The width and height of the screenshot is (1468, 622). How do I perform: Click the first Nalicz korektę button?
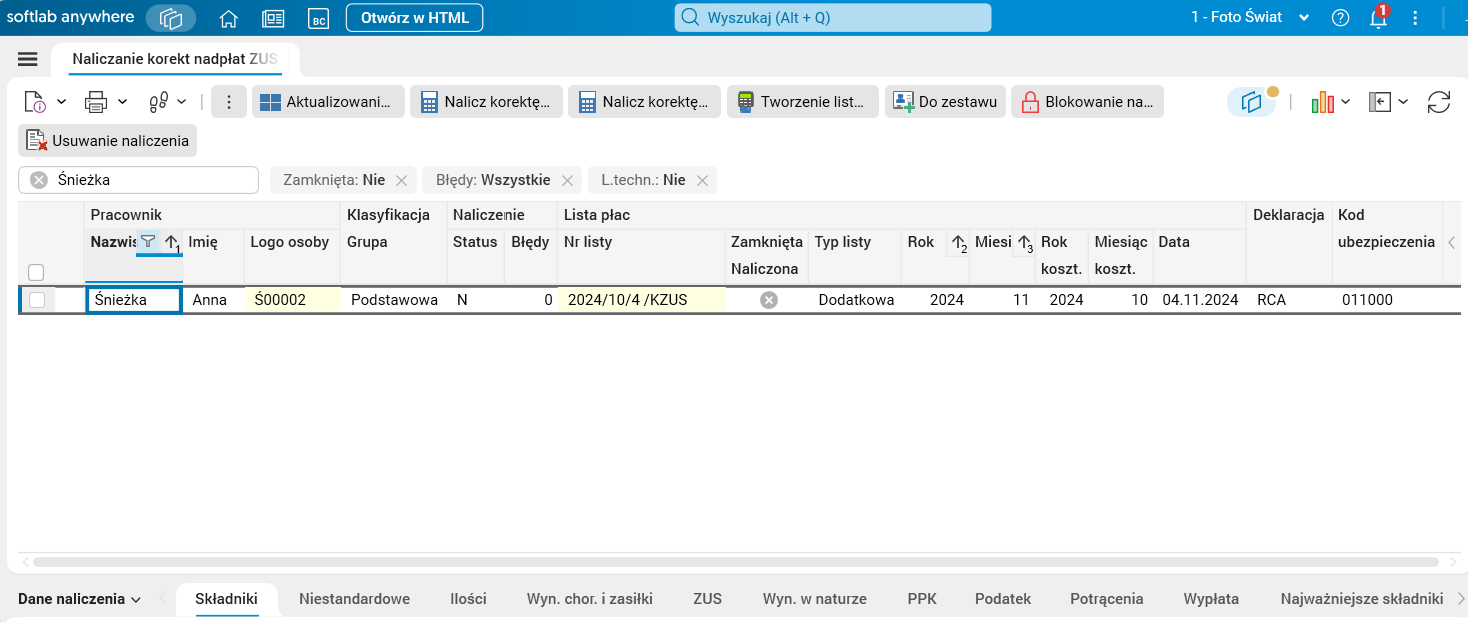pos(486,101)
